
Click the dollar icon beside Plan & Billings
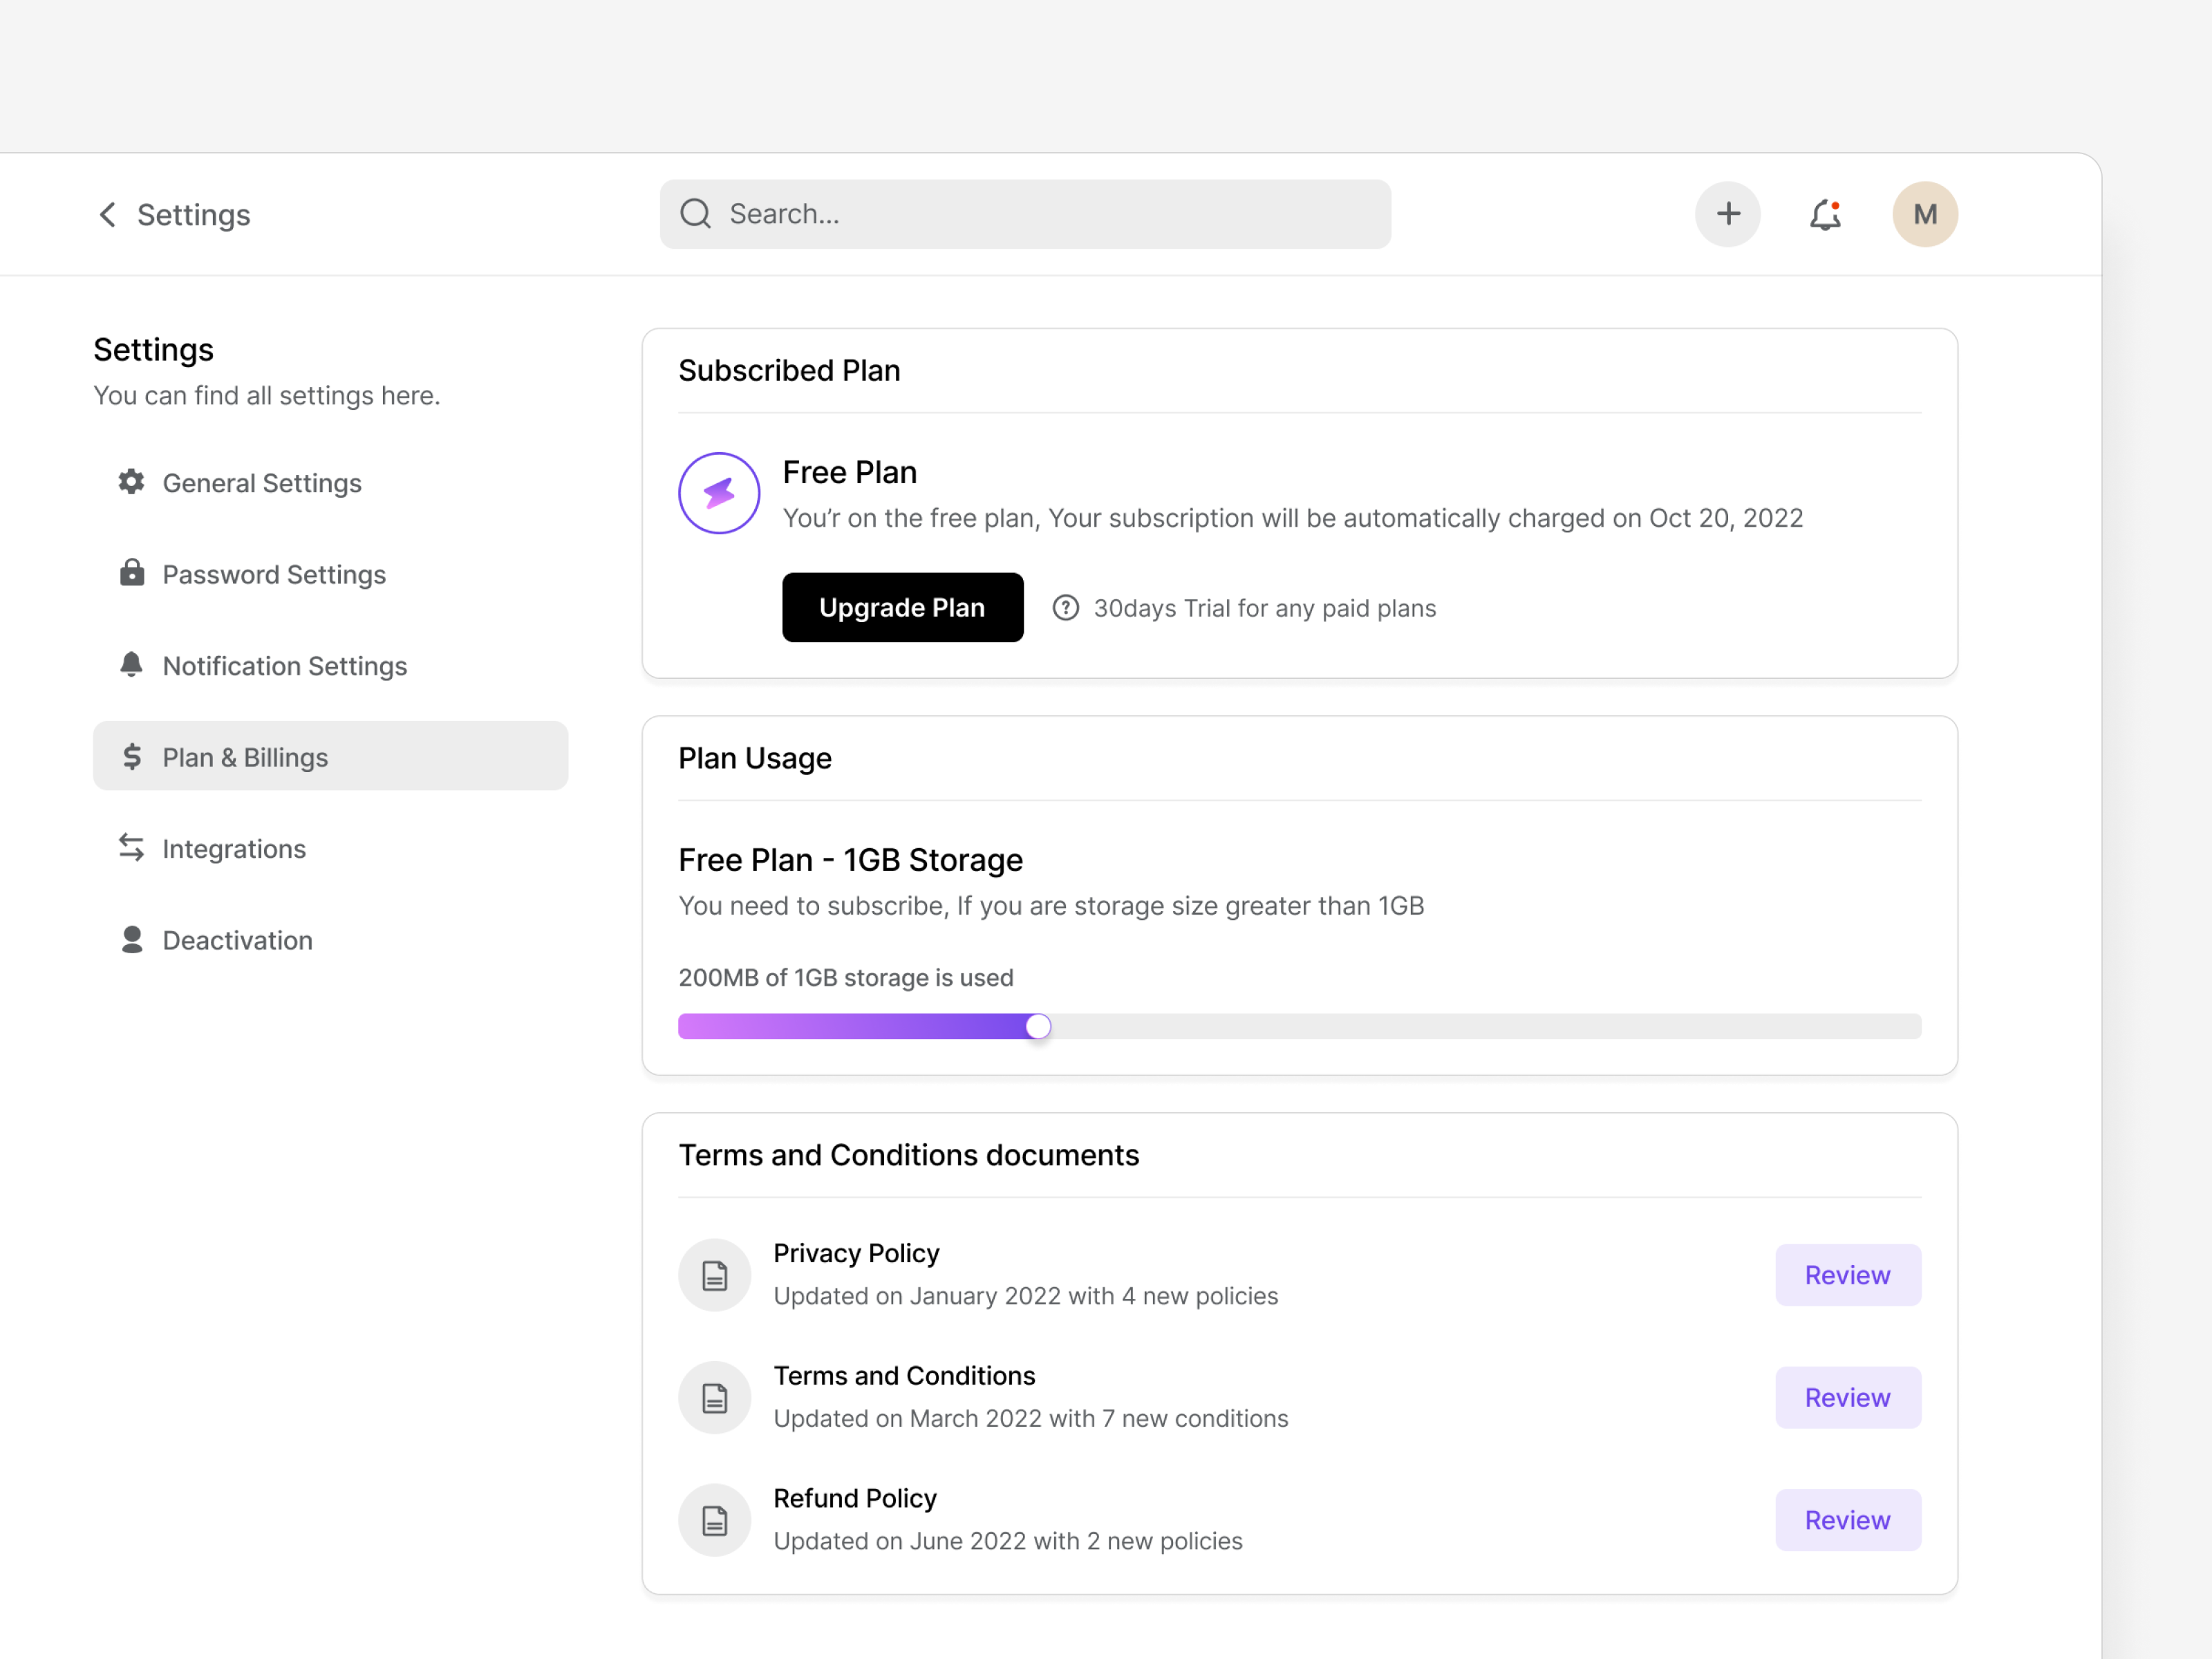[133, 757]
